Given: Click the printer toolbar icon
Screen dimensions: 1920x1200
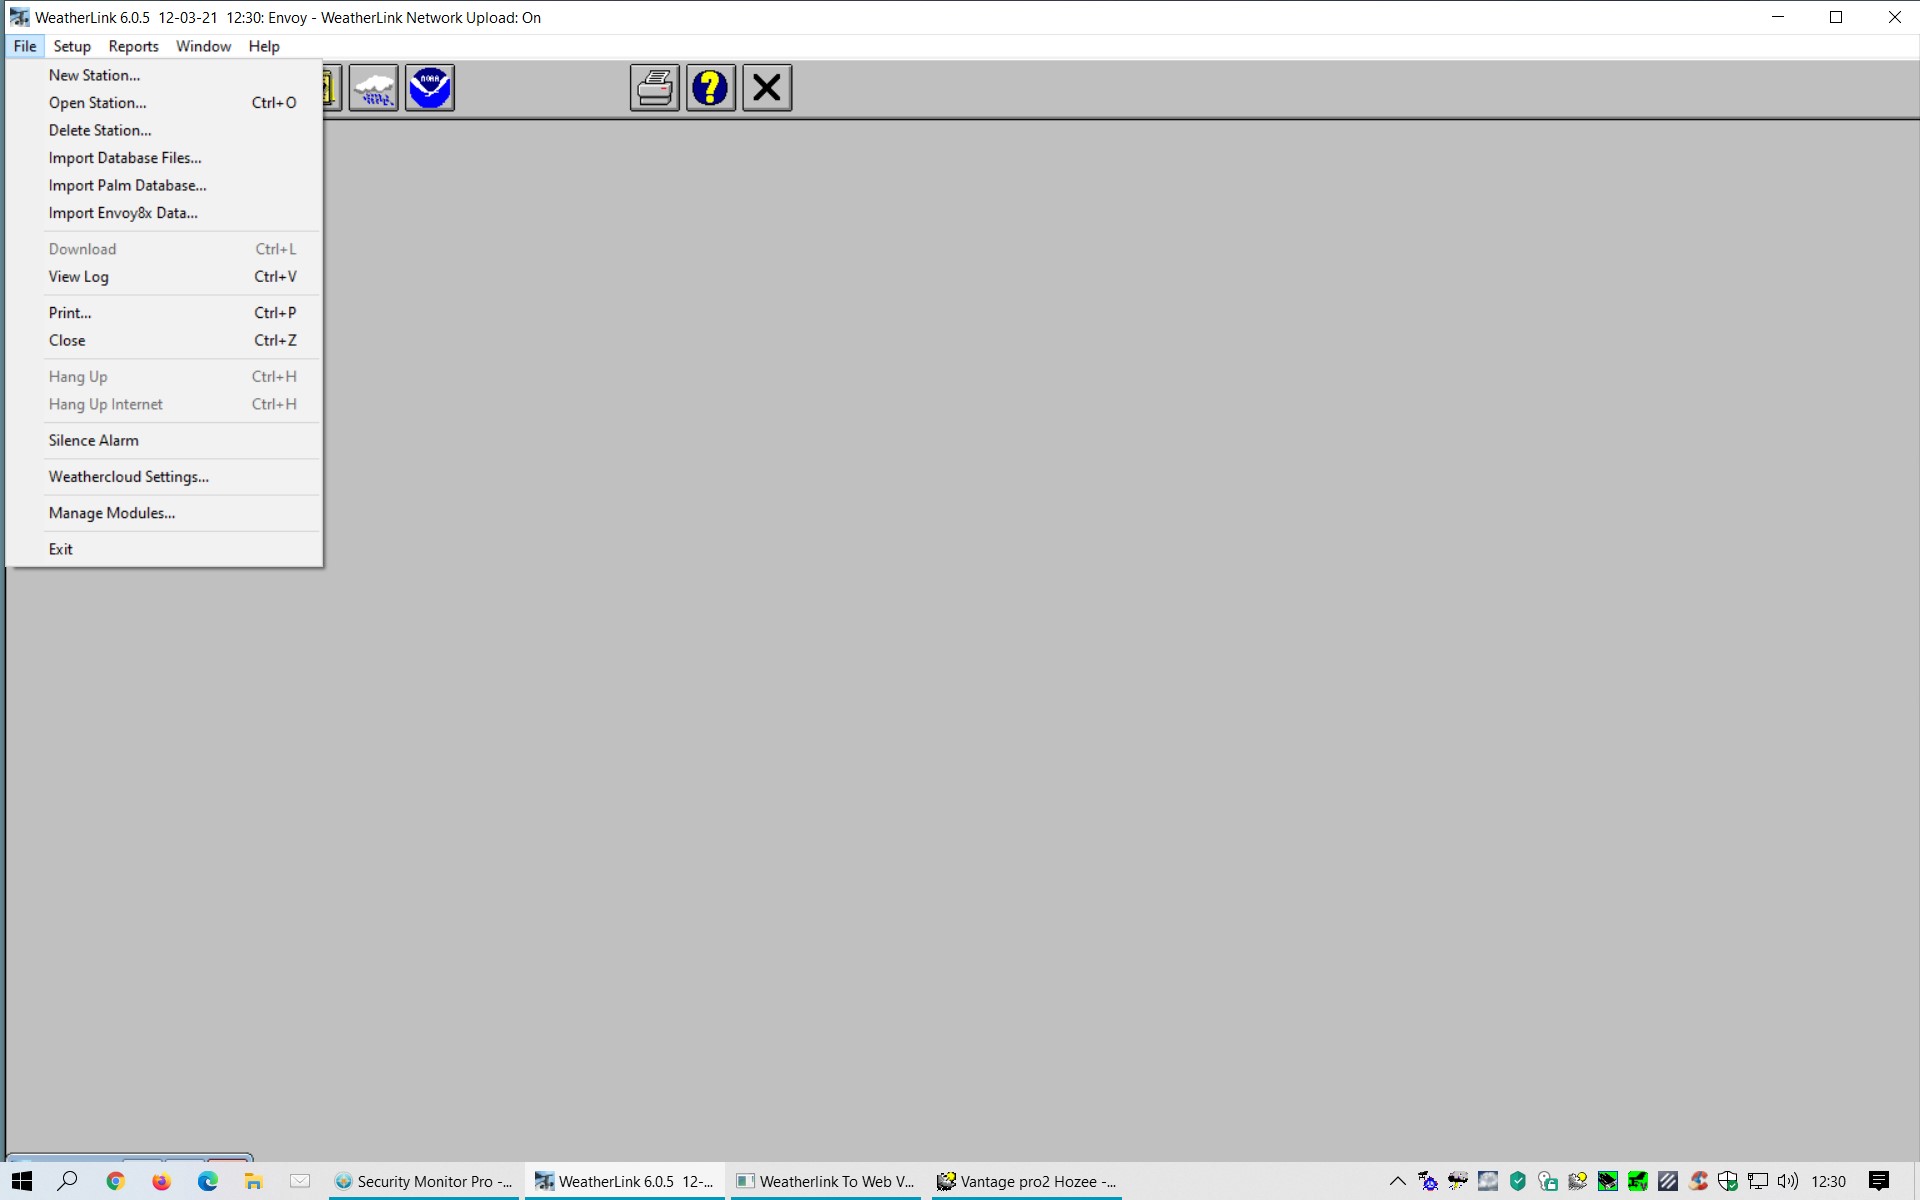Looking at the screenshot, I should [x=655, y=88].
